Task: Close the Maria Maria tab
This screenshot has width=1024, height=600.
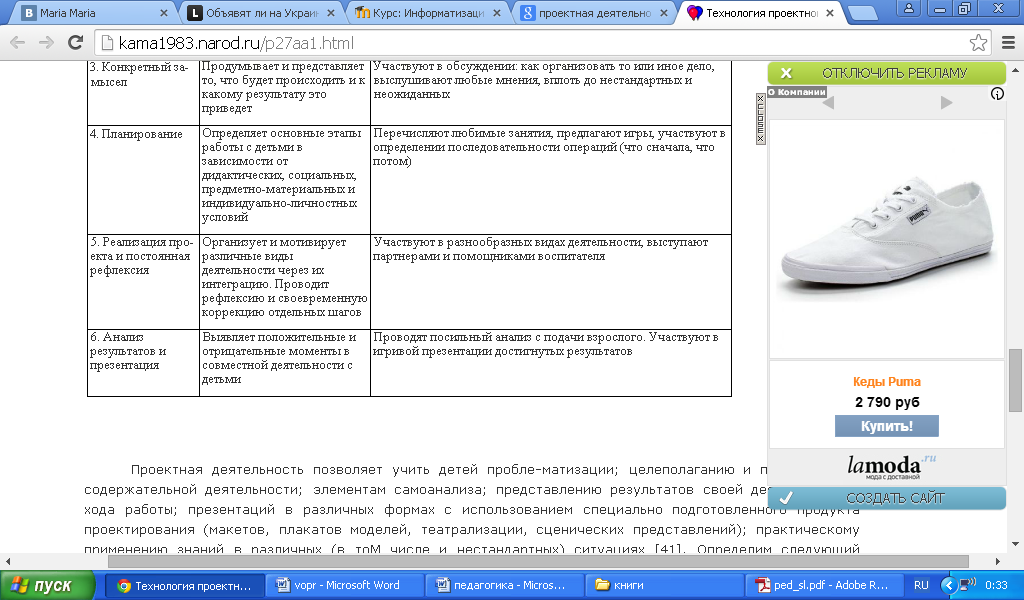Action: 164,13
